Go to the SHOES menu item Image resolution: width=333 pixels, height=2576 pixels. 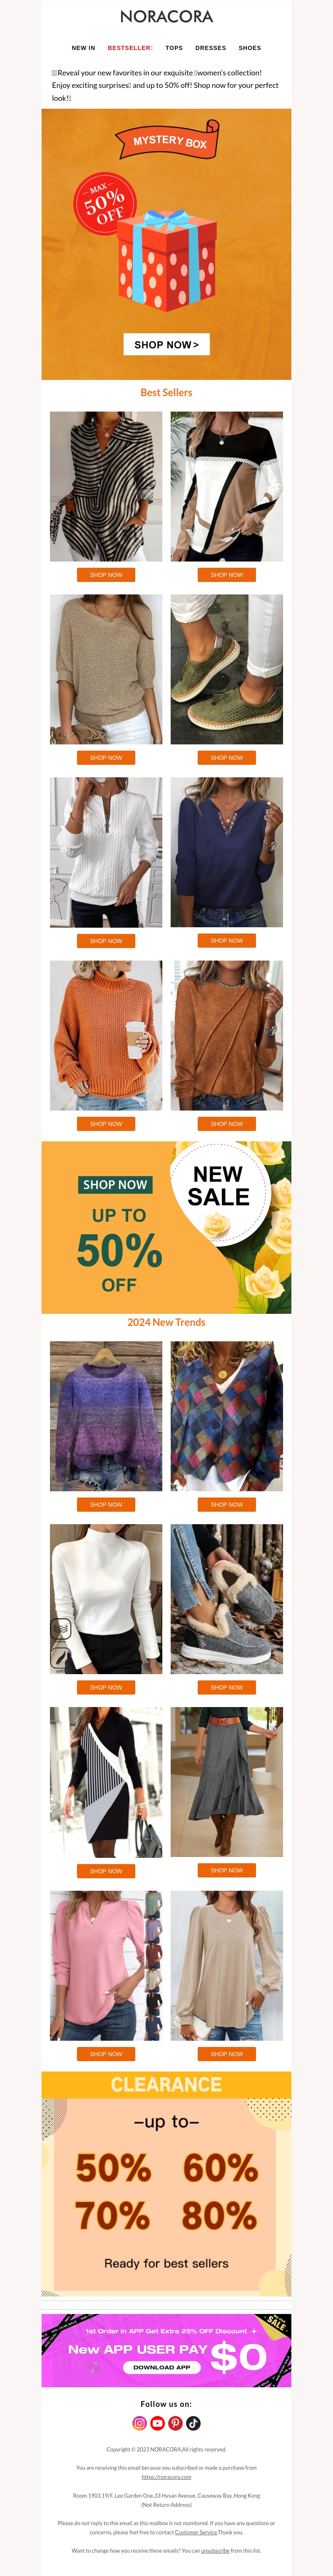pos(250,48)
